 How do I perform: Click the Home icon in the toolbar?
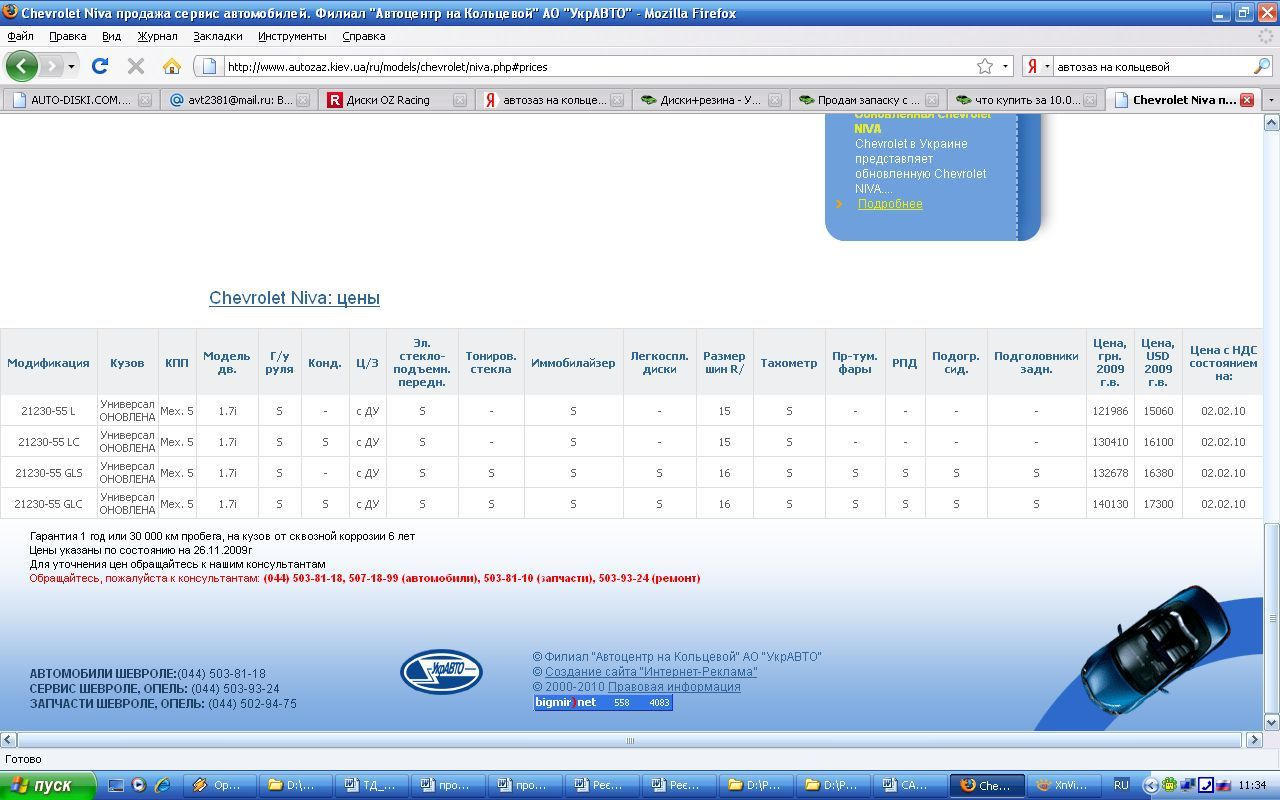171,66
